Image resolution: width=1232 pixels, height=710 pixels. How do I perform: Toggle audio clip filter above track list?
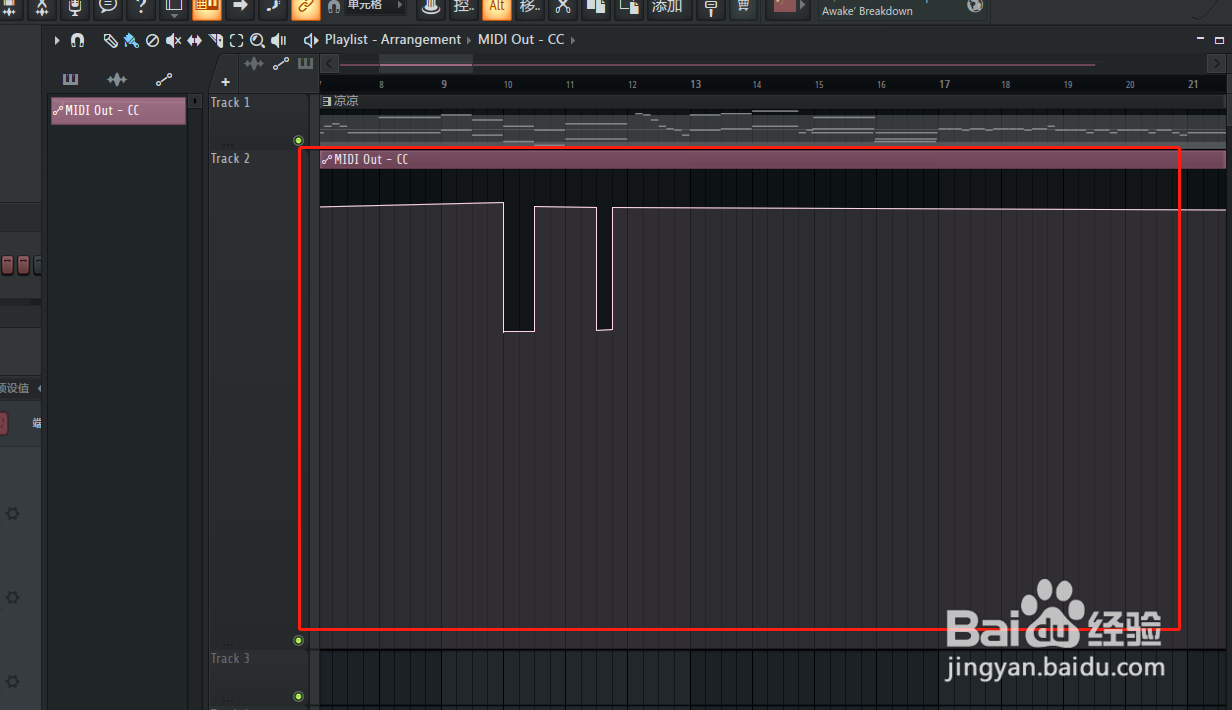(255, 64)
